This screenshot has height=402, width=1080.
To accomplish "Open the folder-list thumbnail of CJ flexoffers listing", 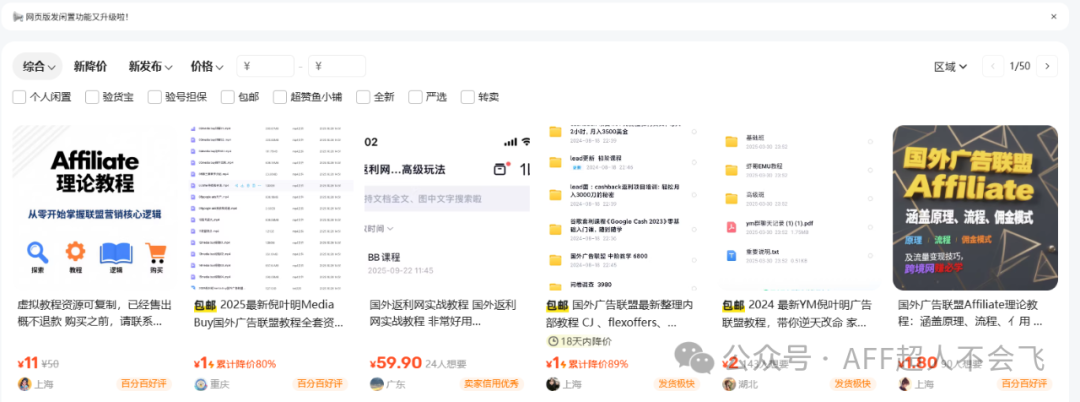I will click(x=623, y=208).
